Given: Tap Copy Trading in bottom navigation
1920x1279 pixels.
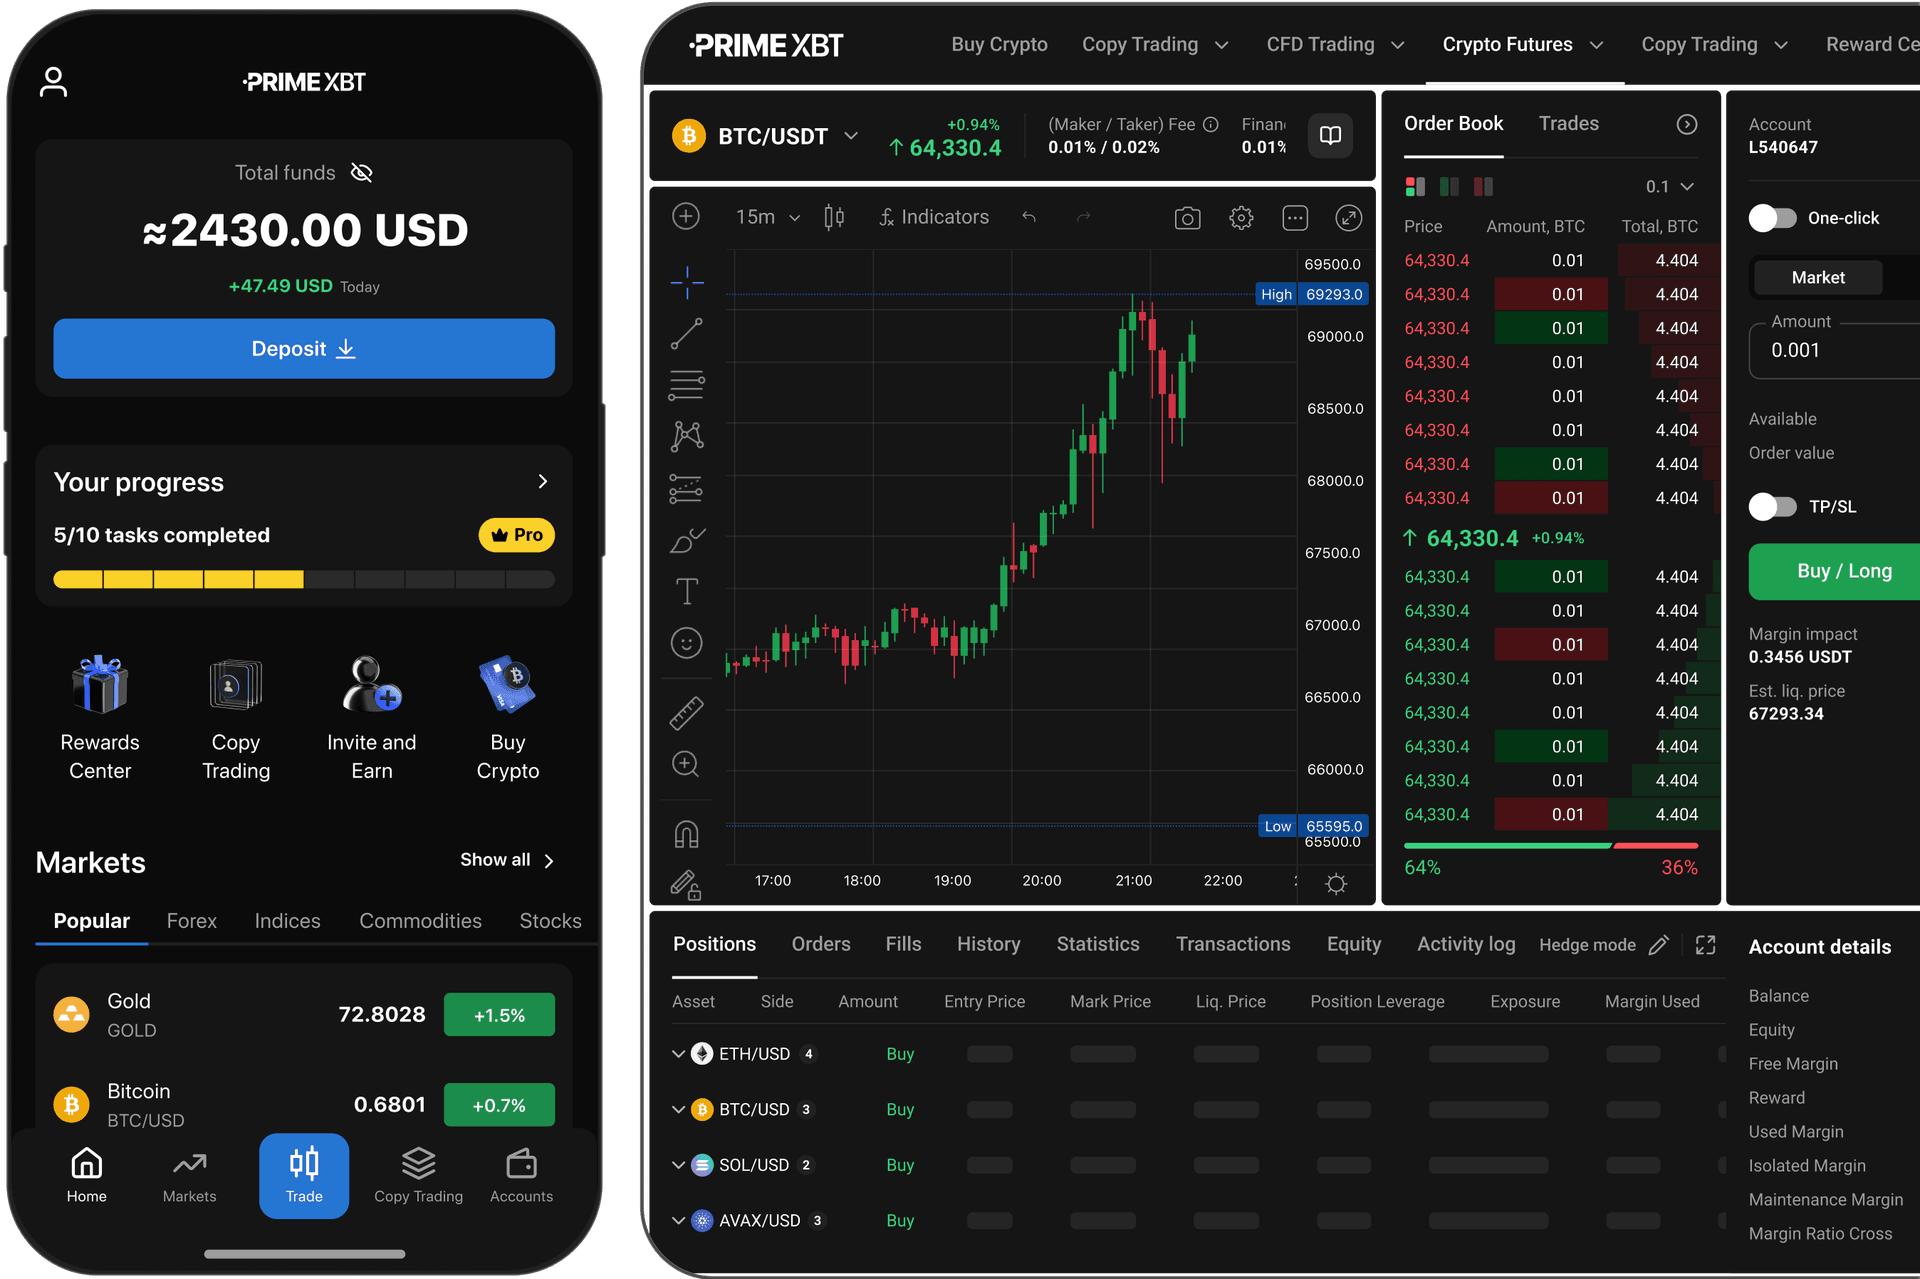Looking at the screenshot, I should click(x=419, y=1176).
